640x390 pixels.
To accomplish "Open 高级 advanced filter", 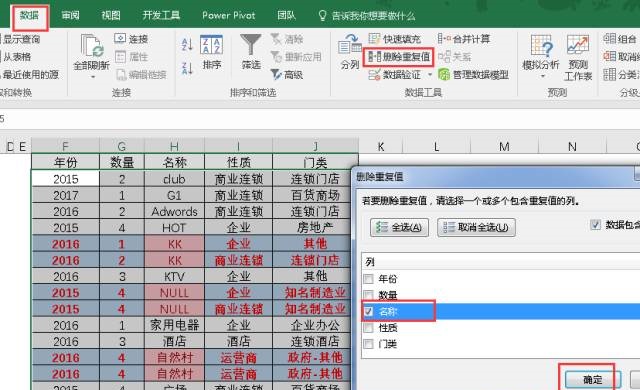I will point(287,74).
